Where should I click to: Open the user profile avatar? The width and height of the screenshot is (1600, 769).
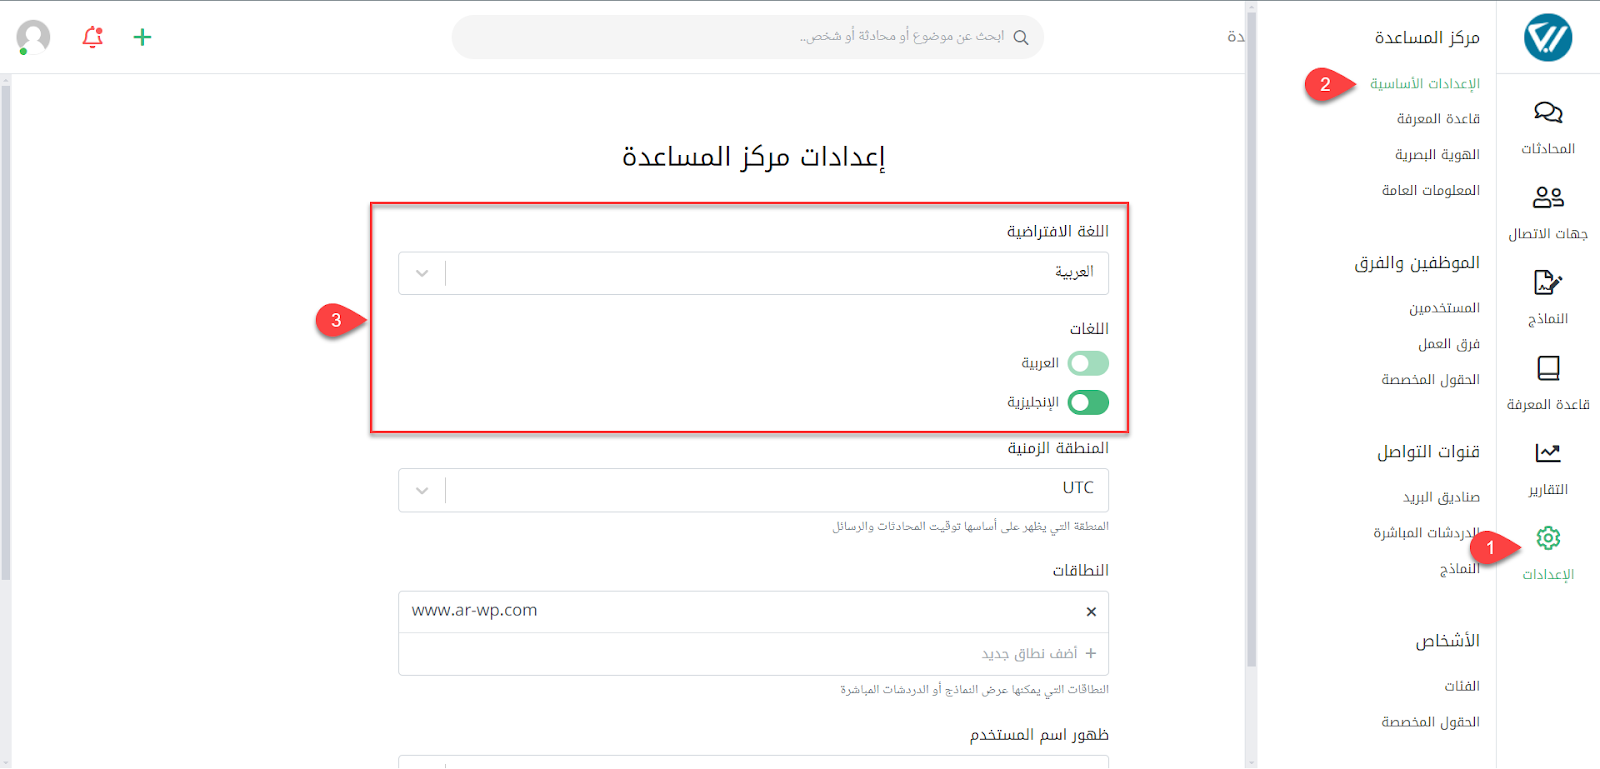tap(33, 37)
